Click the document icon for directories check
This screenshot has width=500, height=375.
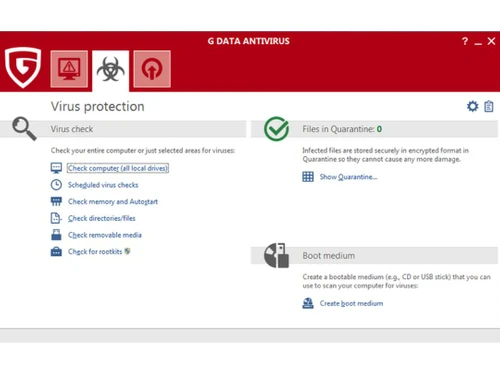56,218
